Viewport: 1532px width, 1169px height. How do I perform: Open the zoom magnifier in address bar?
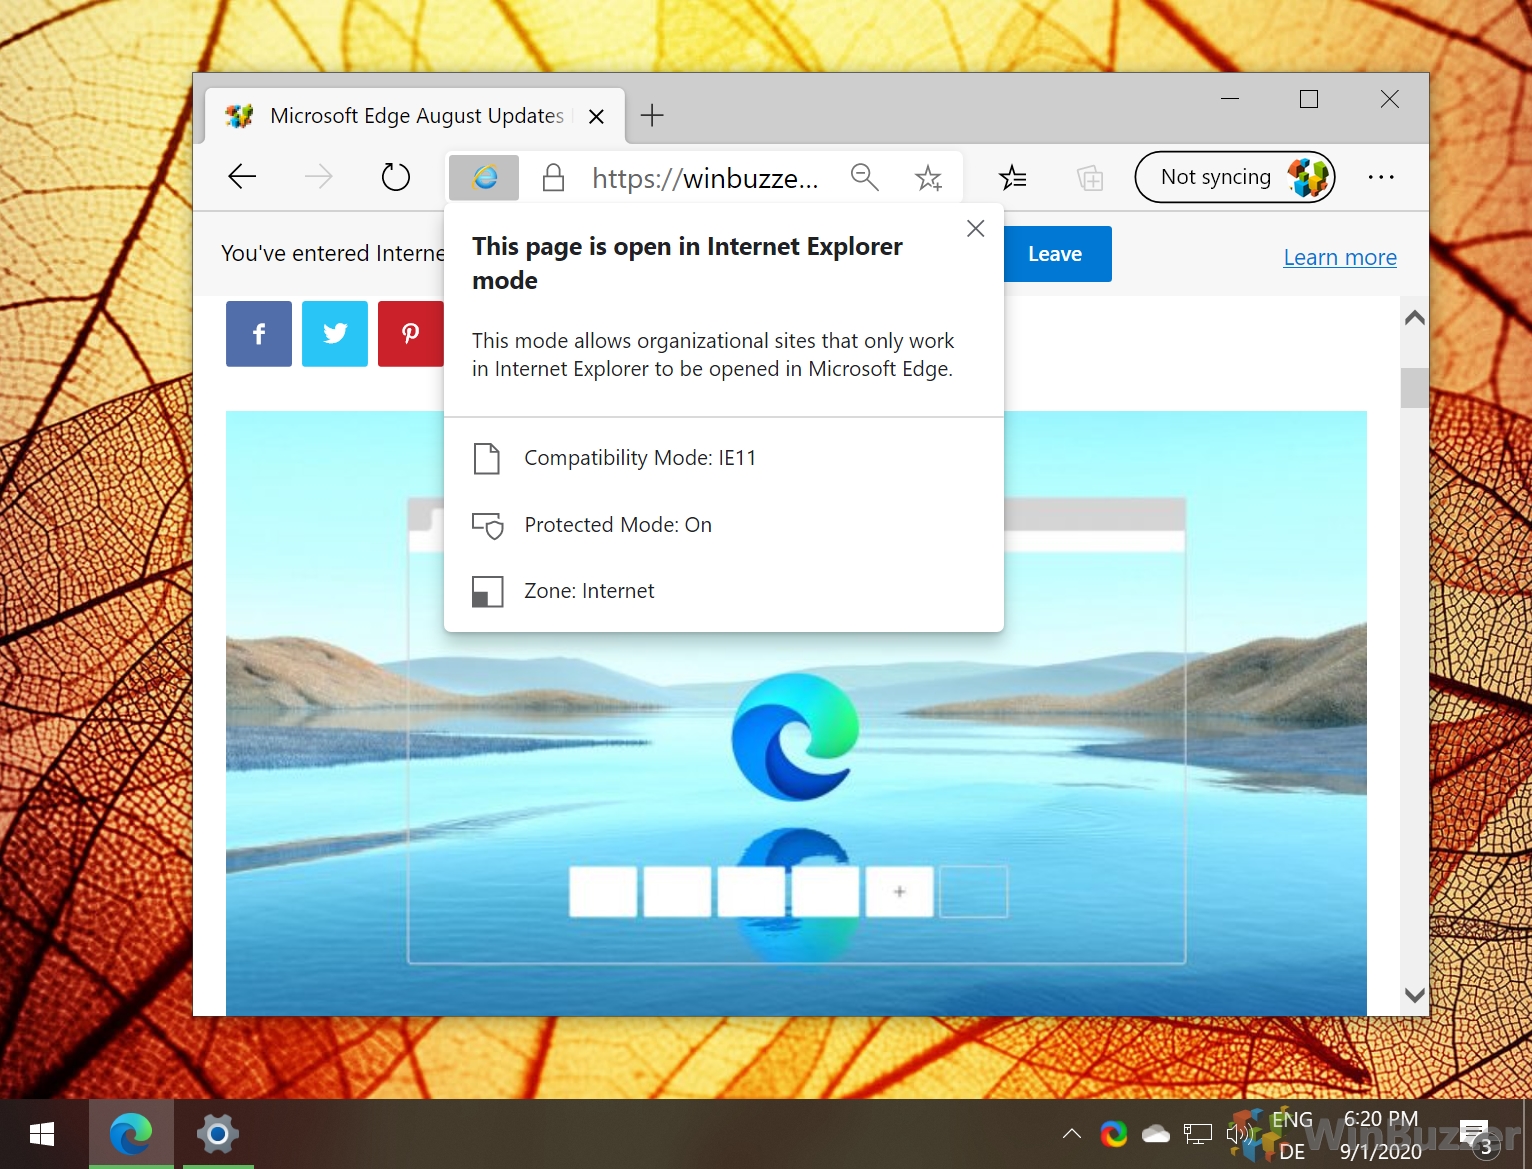click(x=864, y=178)
